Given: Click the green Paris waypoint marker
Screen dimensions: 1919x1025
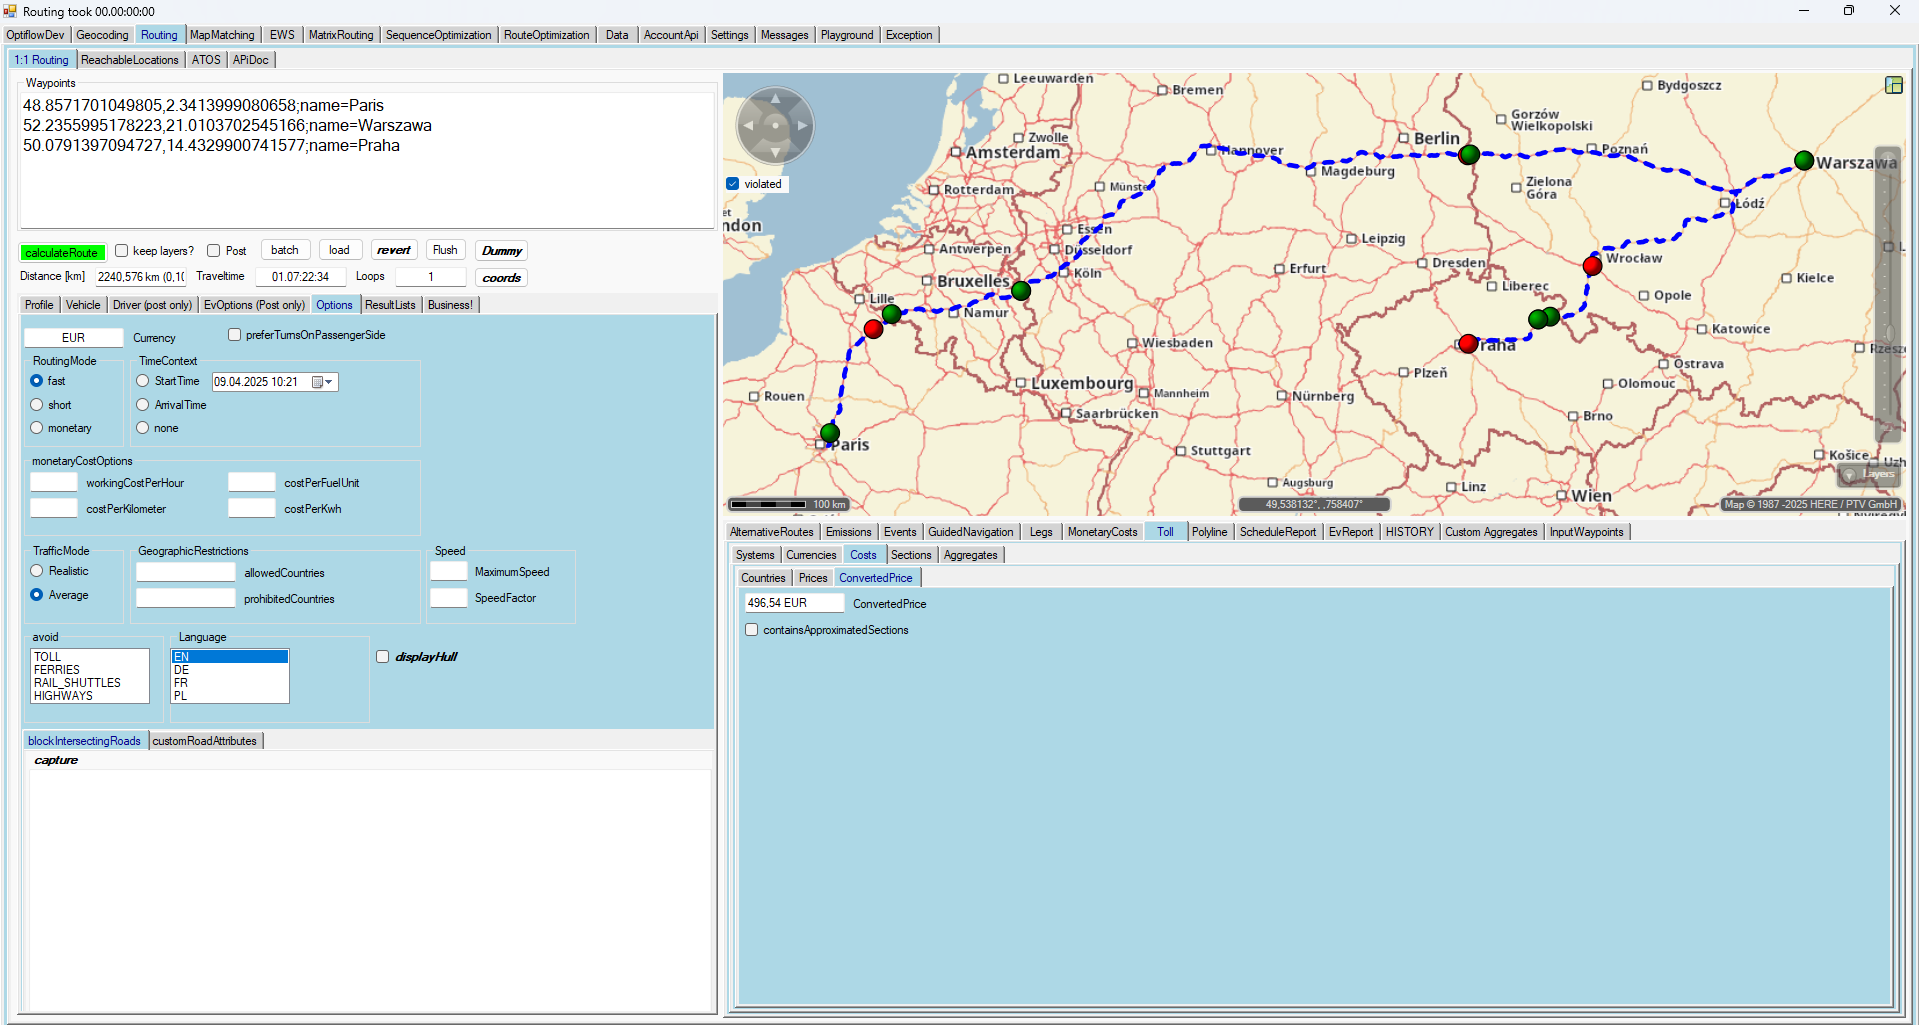Looking at the screenshot, I should [830, 433].
